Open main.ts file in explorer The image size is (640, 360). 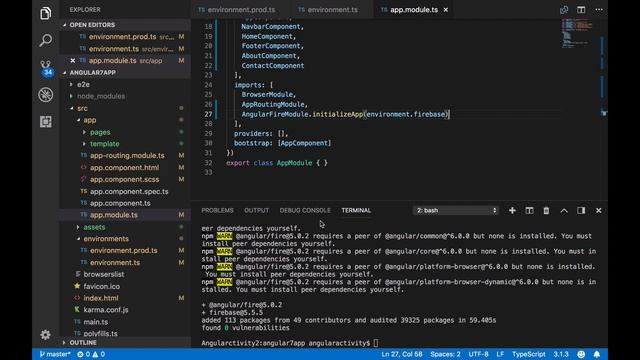click(125, 322)
